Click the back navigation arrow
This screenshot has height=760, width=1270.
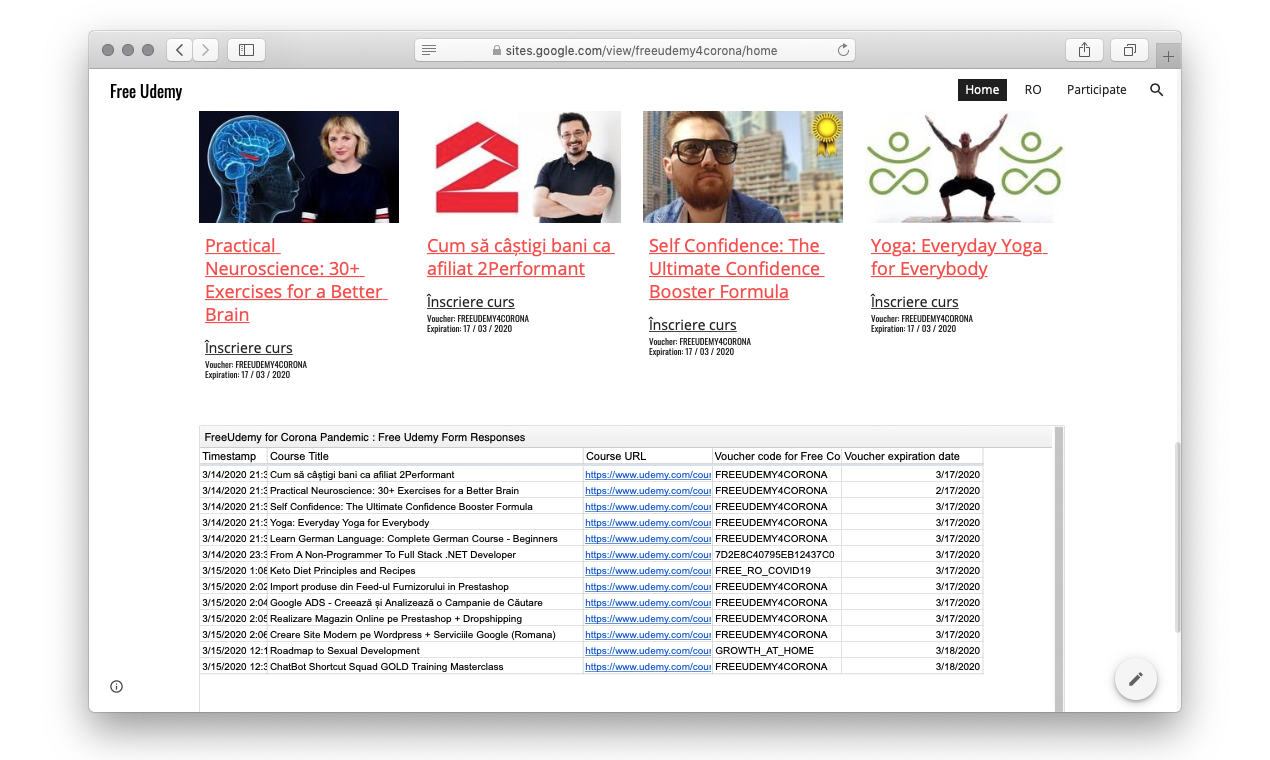coord(179,49)
